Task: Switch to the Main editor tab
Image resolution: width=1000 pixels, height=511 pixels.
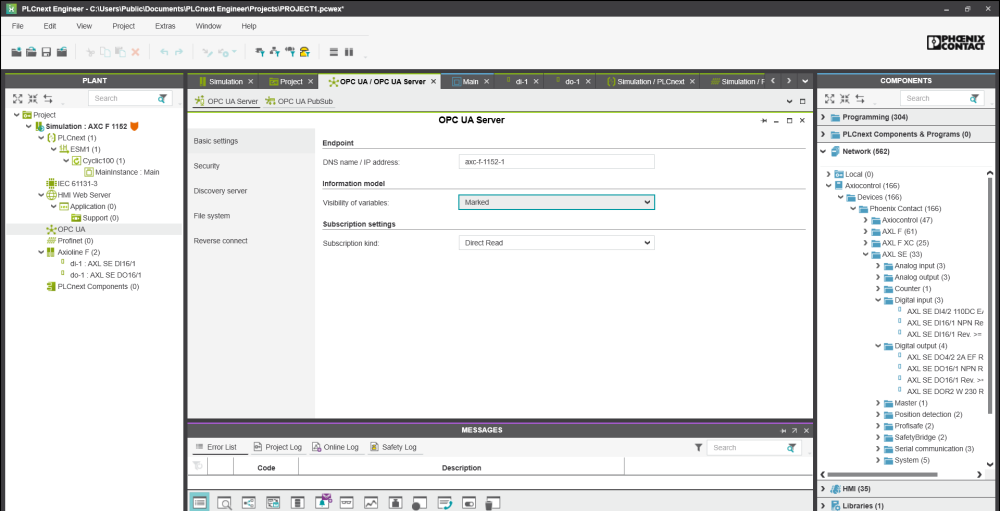Action: 469,81
